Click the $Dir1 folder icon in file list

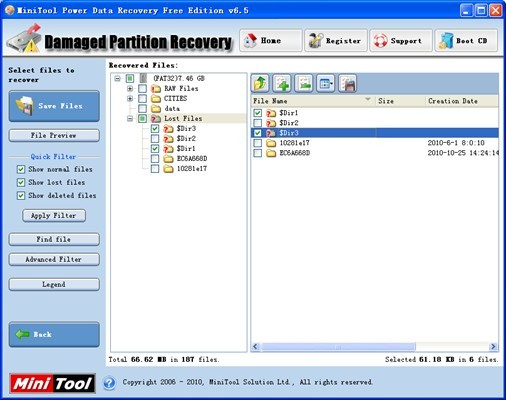[271, 113]
